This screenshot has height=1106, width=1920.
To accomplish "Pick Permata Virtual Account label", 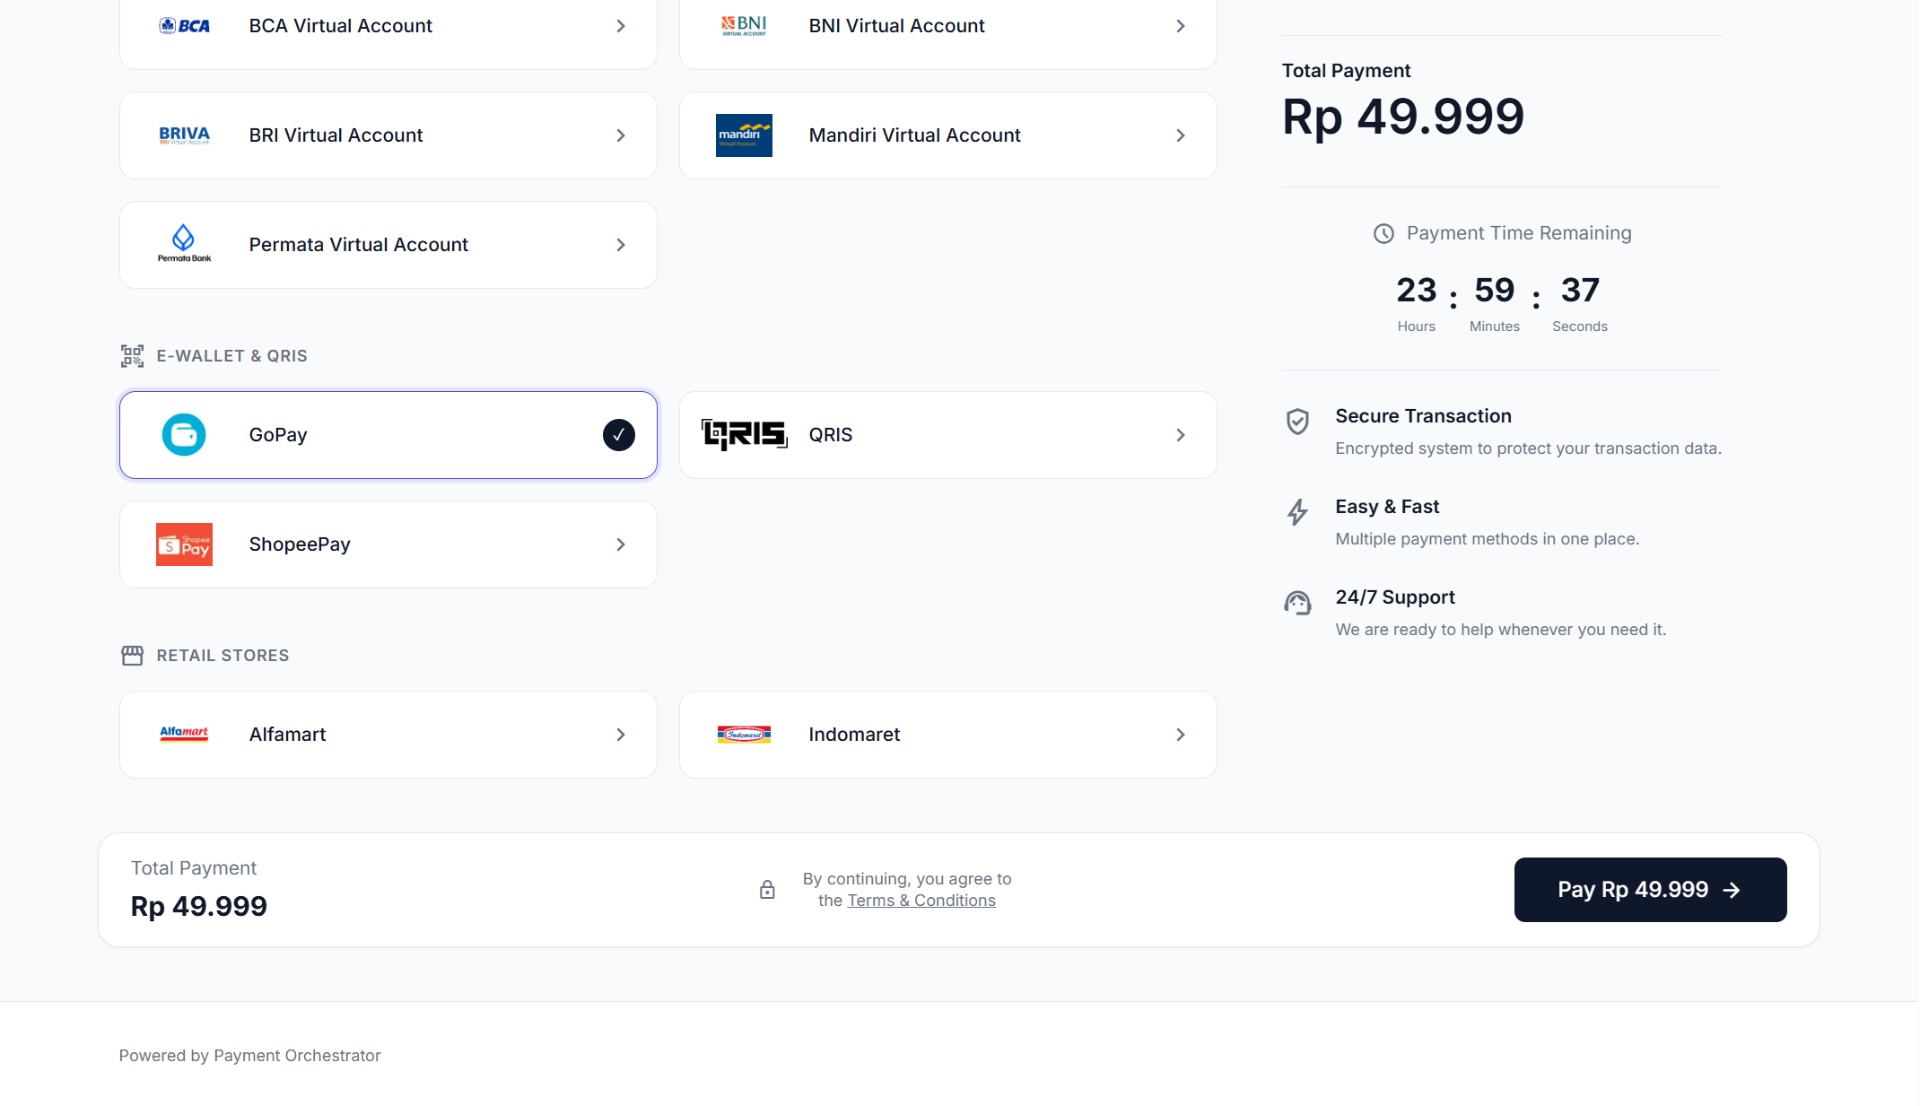I will [358, 245].
